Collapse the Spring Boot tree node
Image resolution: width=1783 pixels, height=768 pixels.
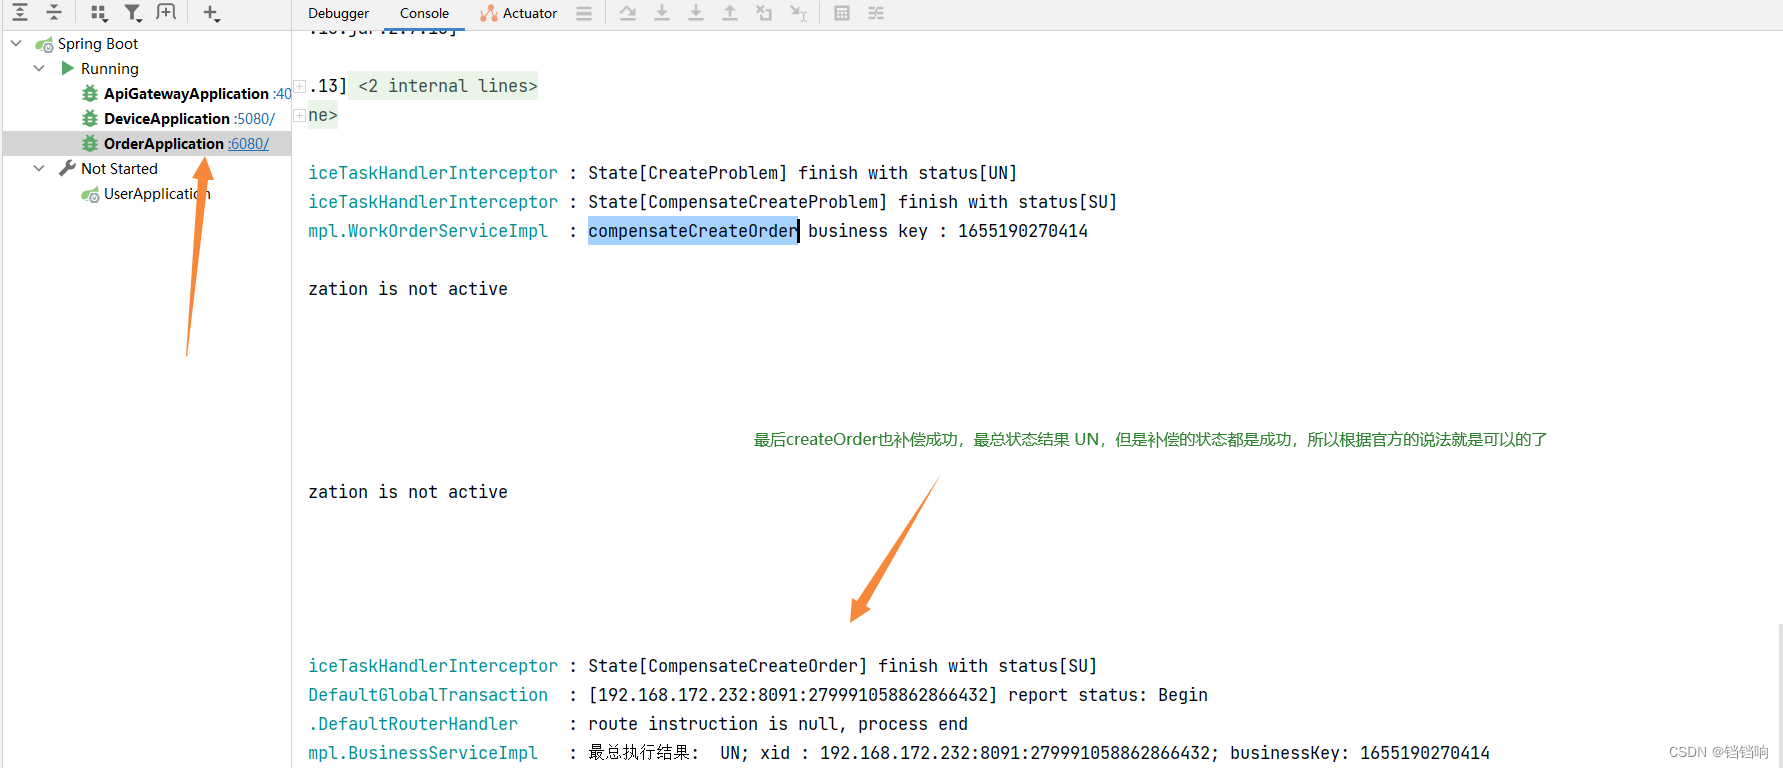click(16, 43)
